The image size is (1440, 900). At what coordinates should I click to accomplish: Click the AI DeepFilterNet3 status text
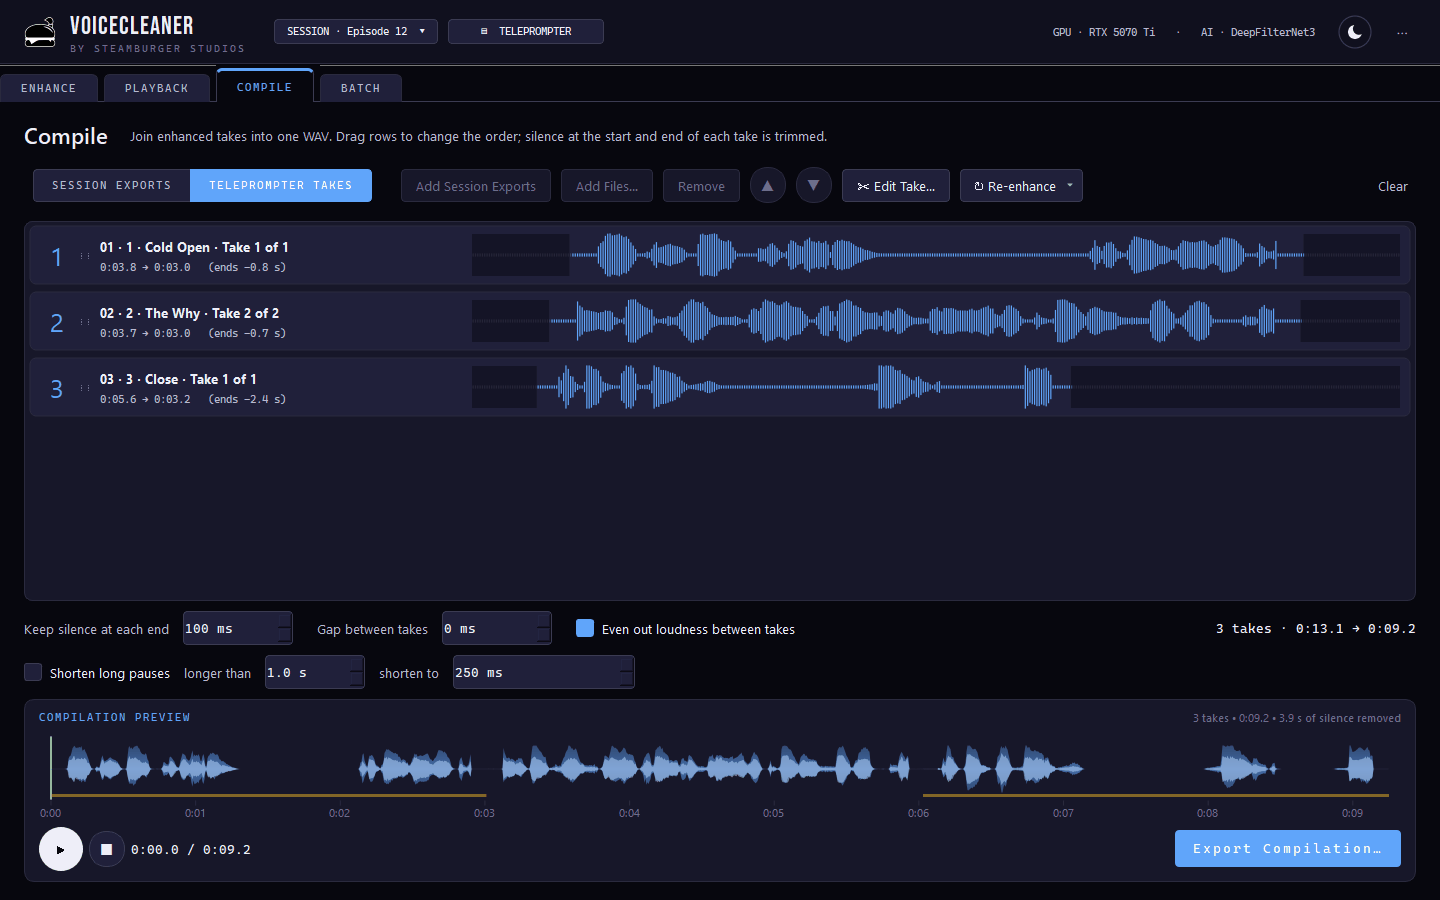1258,32
